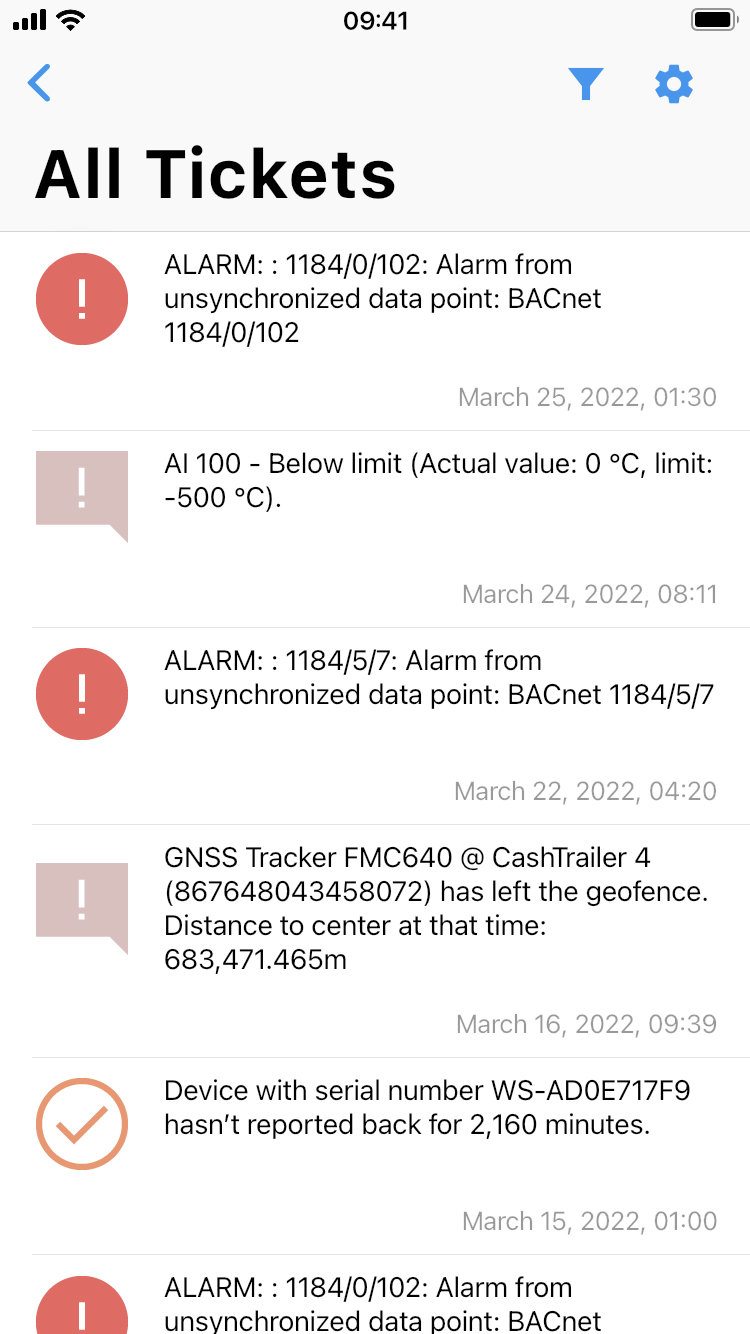Tap the battery indicator in status bar
750x1334 pixels.
click(x=715, y=20)
